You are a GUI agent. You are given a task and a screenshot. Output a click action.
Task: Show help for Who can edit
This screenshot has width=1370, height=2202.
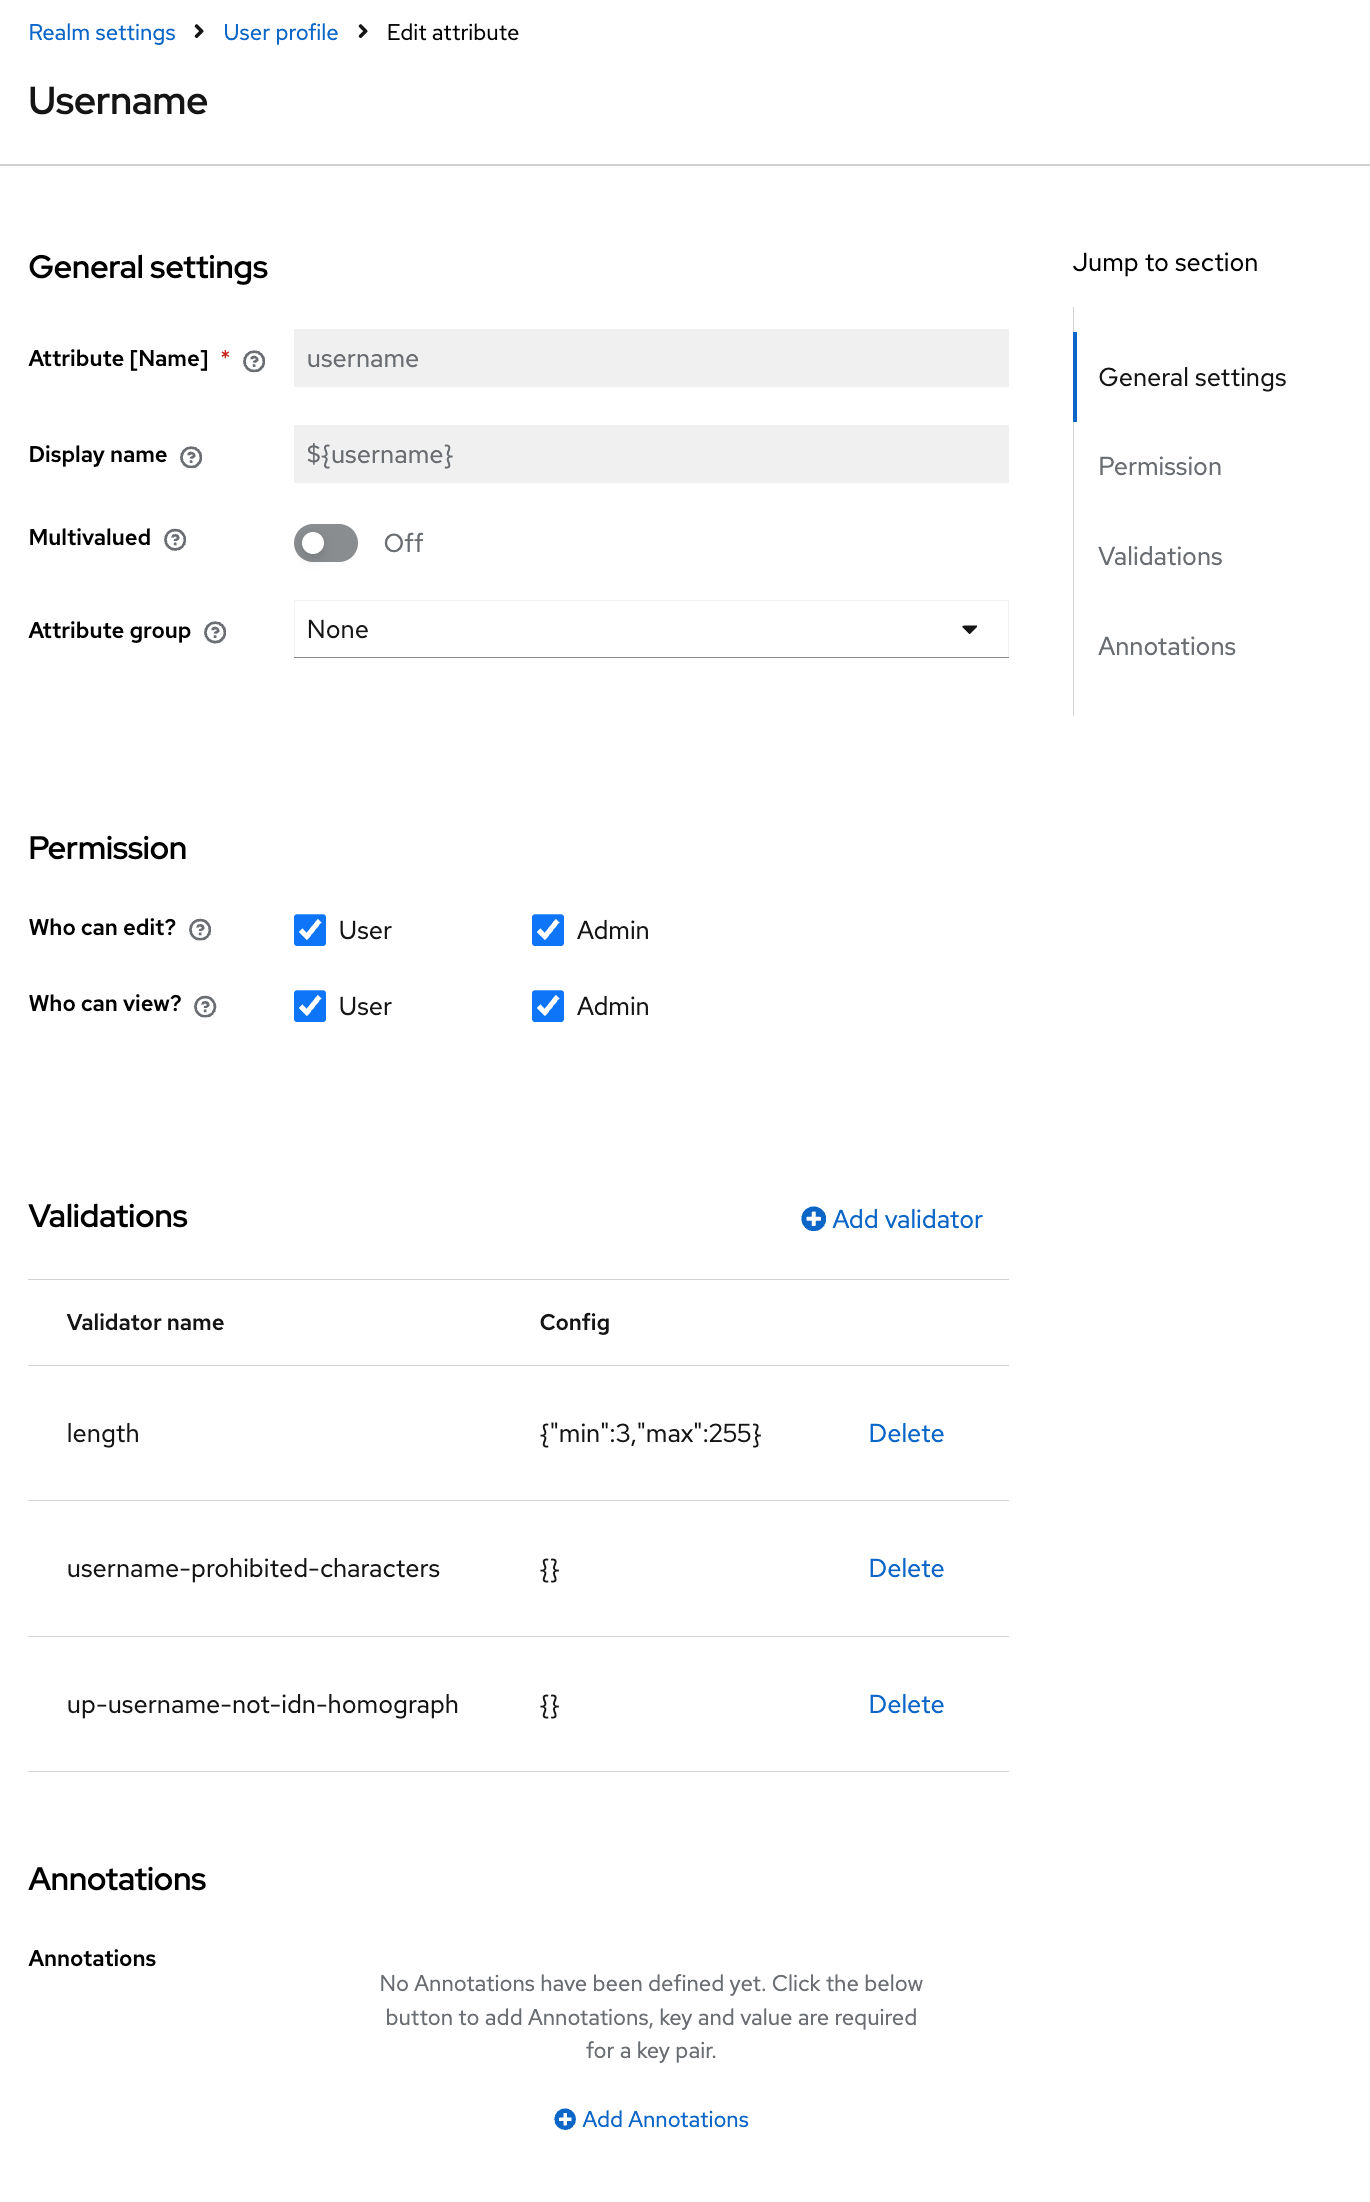(x=200, y=930)
